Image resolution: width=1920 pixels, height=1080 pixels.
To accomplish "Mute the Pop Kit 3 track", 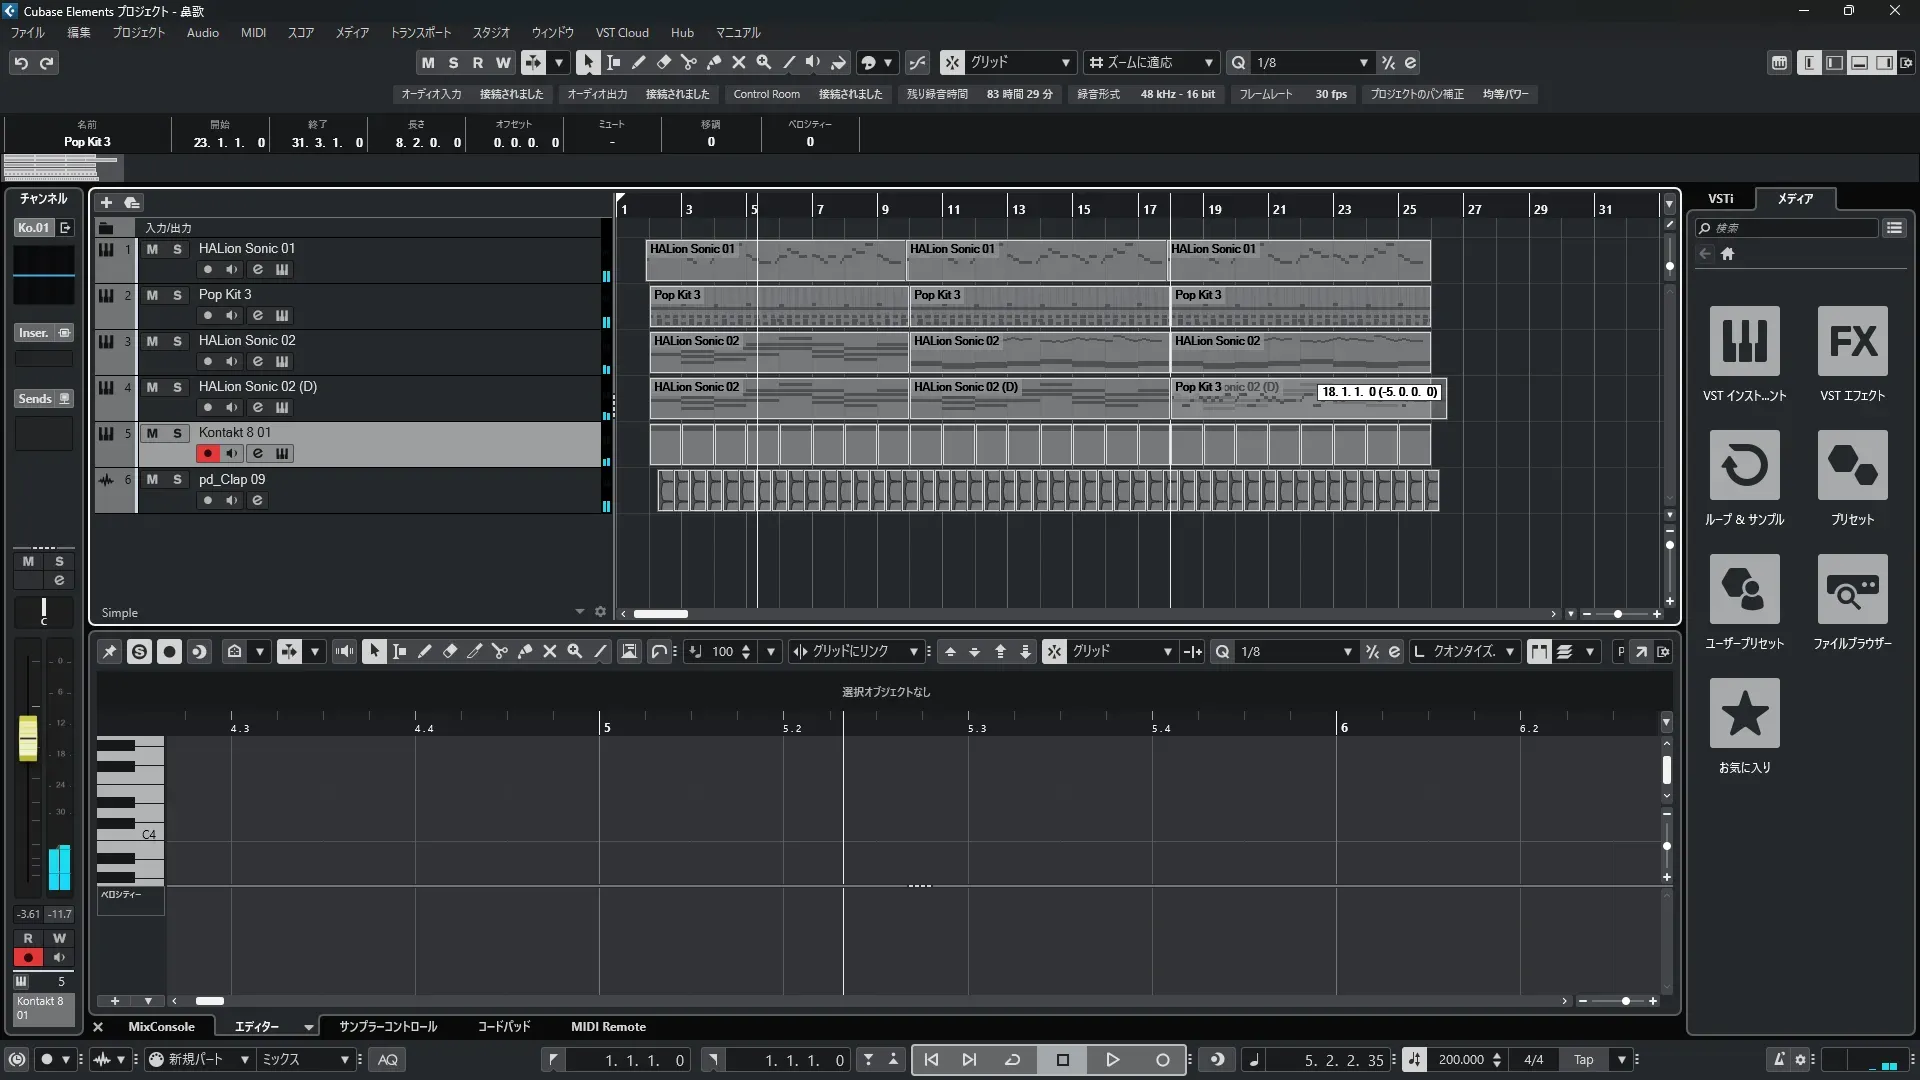I will tap(152, 295).
